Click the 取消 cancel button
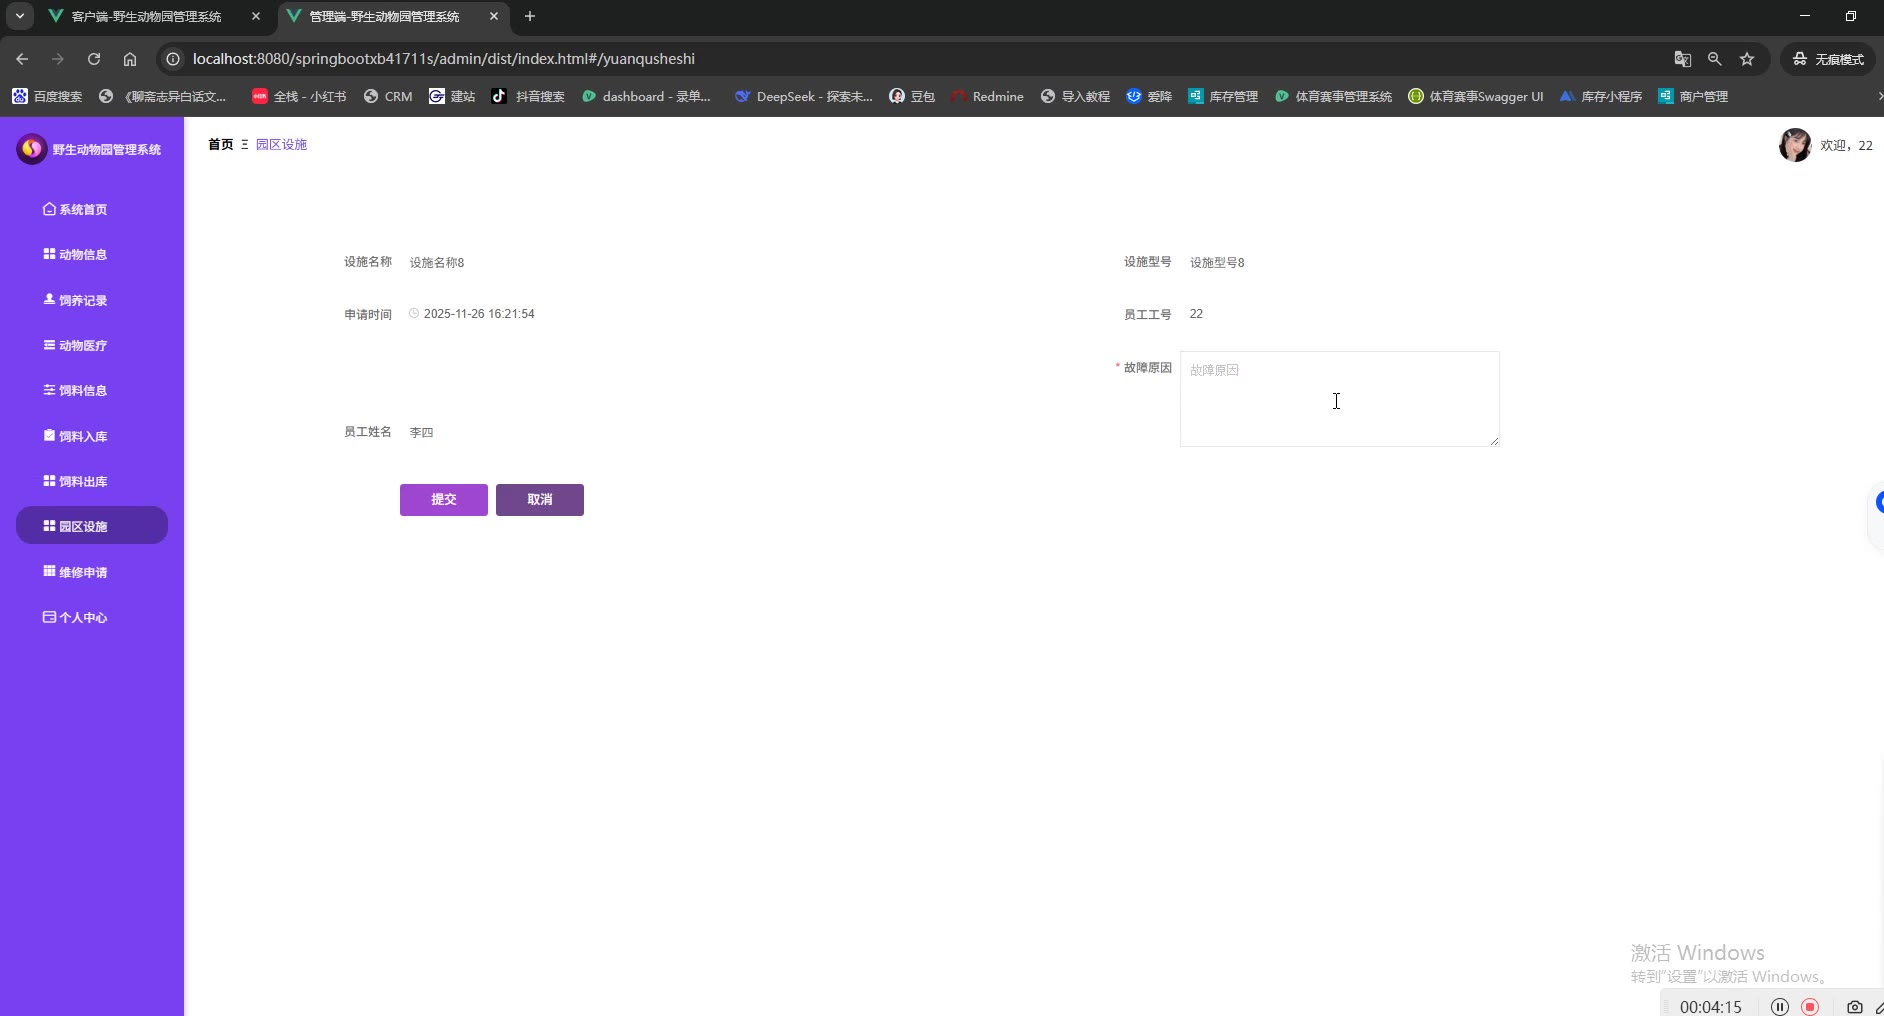The height and width of the screenshot is (1016, 1884). 540,500
